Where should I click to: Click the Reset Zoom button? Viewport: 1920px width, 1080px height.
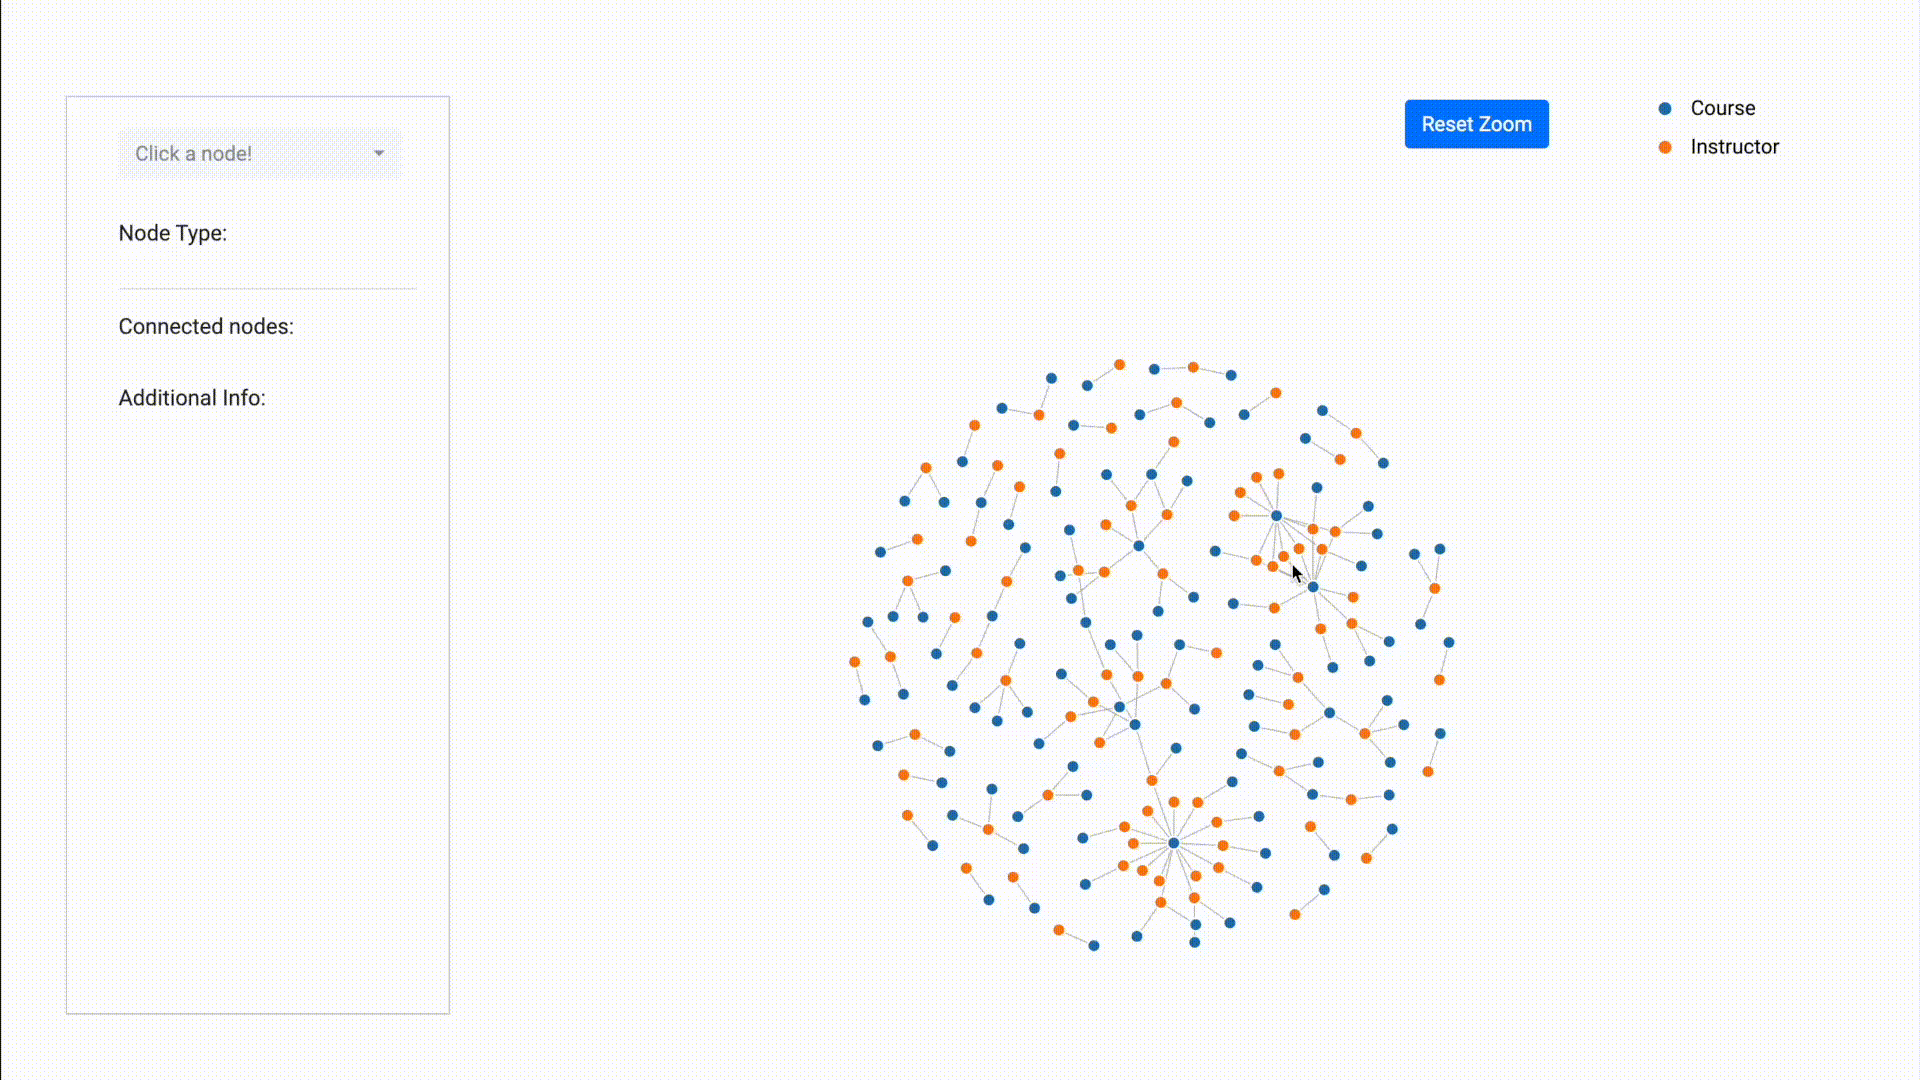[1476, 124]
